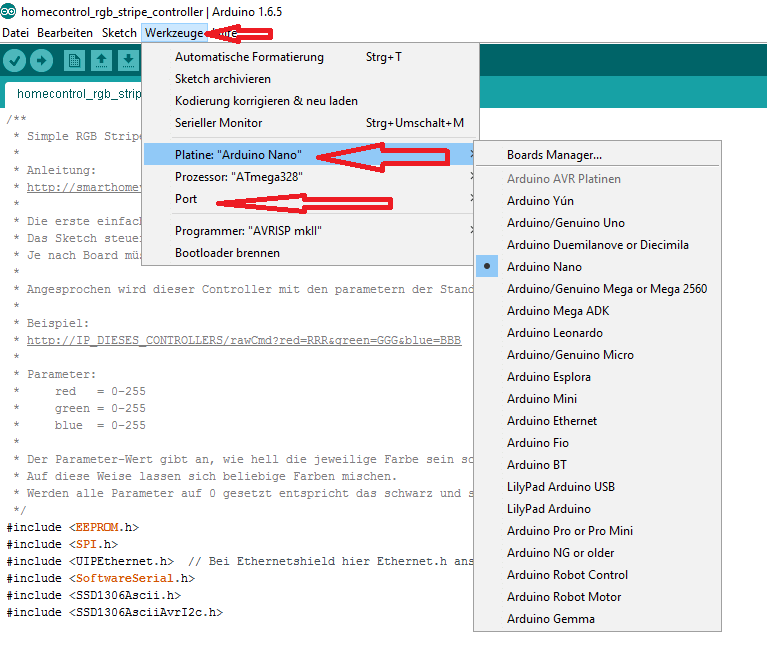Image resolution: width=767 pixels, height=650 pixels.
Task: Open the Datei menu
Action: pyautogui.click(x=16, y=33)
